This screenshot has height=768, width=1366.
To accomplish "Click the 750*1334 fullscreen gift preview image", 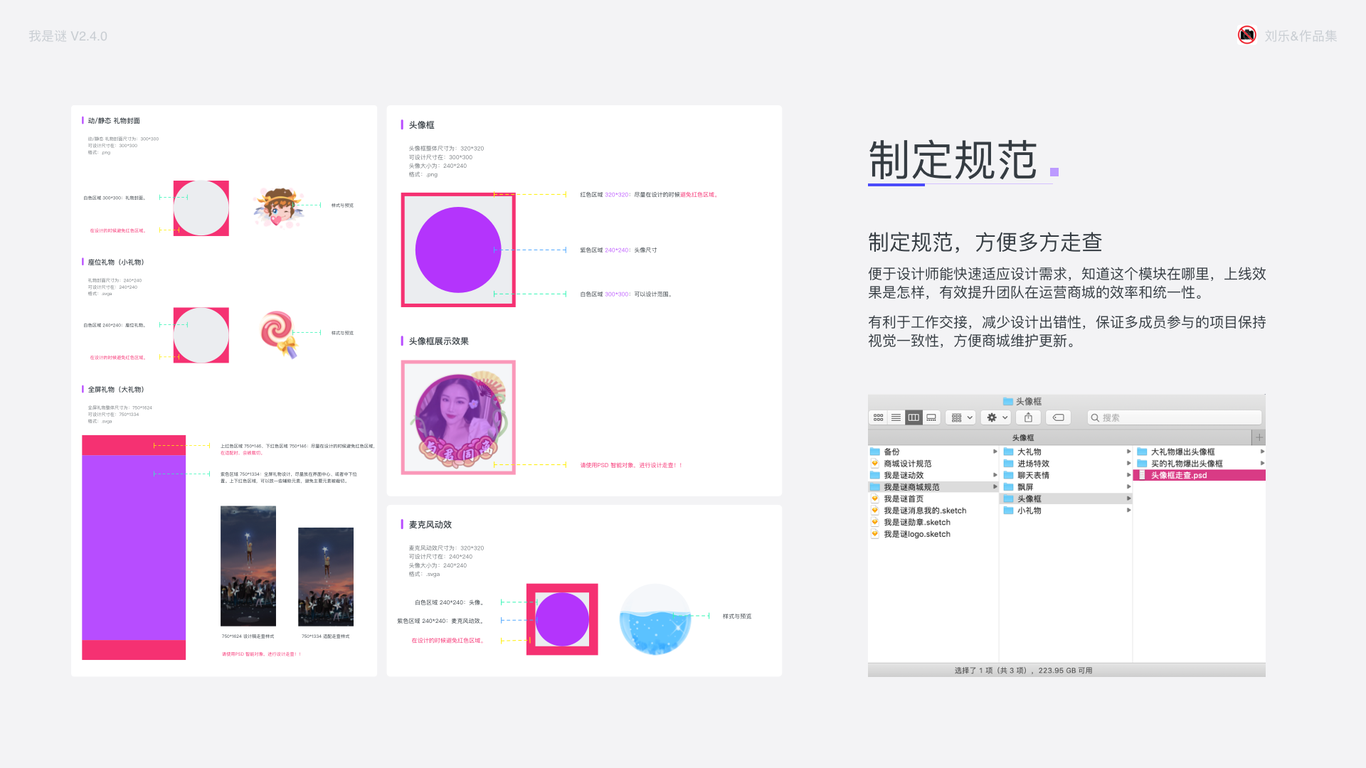I will pyautogui.click(x=326, y=577).
